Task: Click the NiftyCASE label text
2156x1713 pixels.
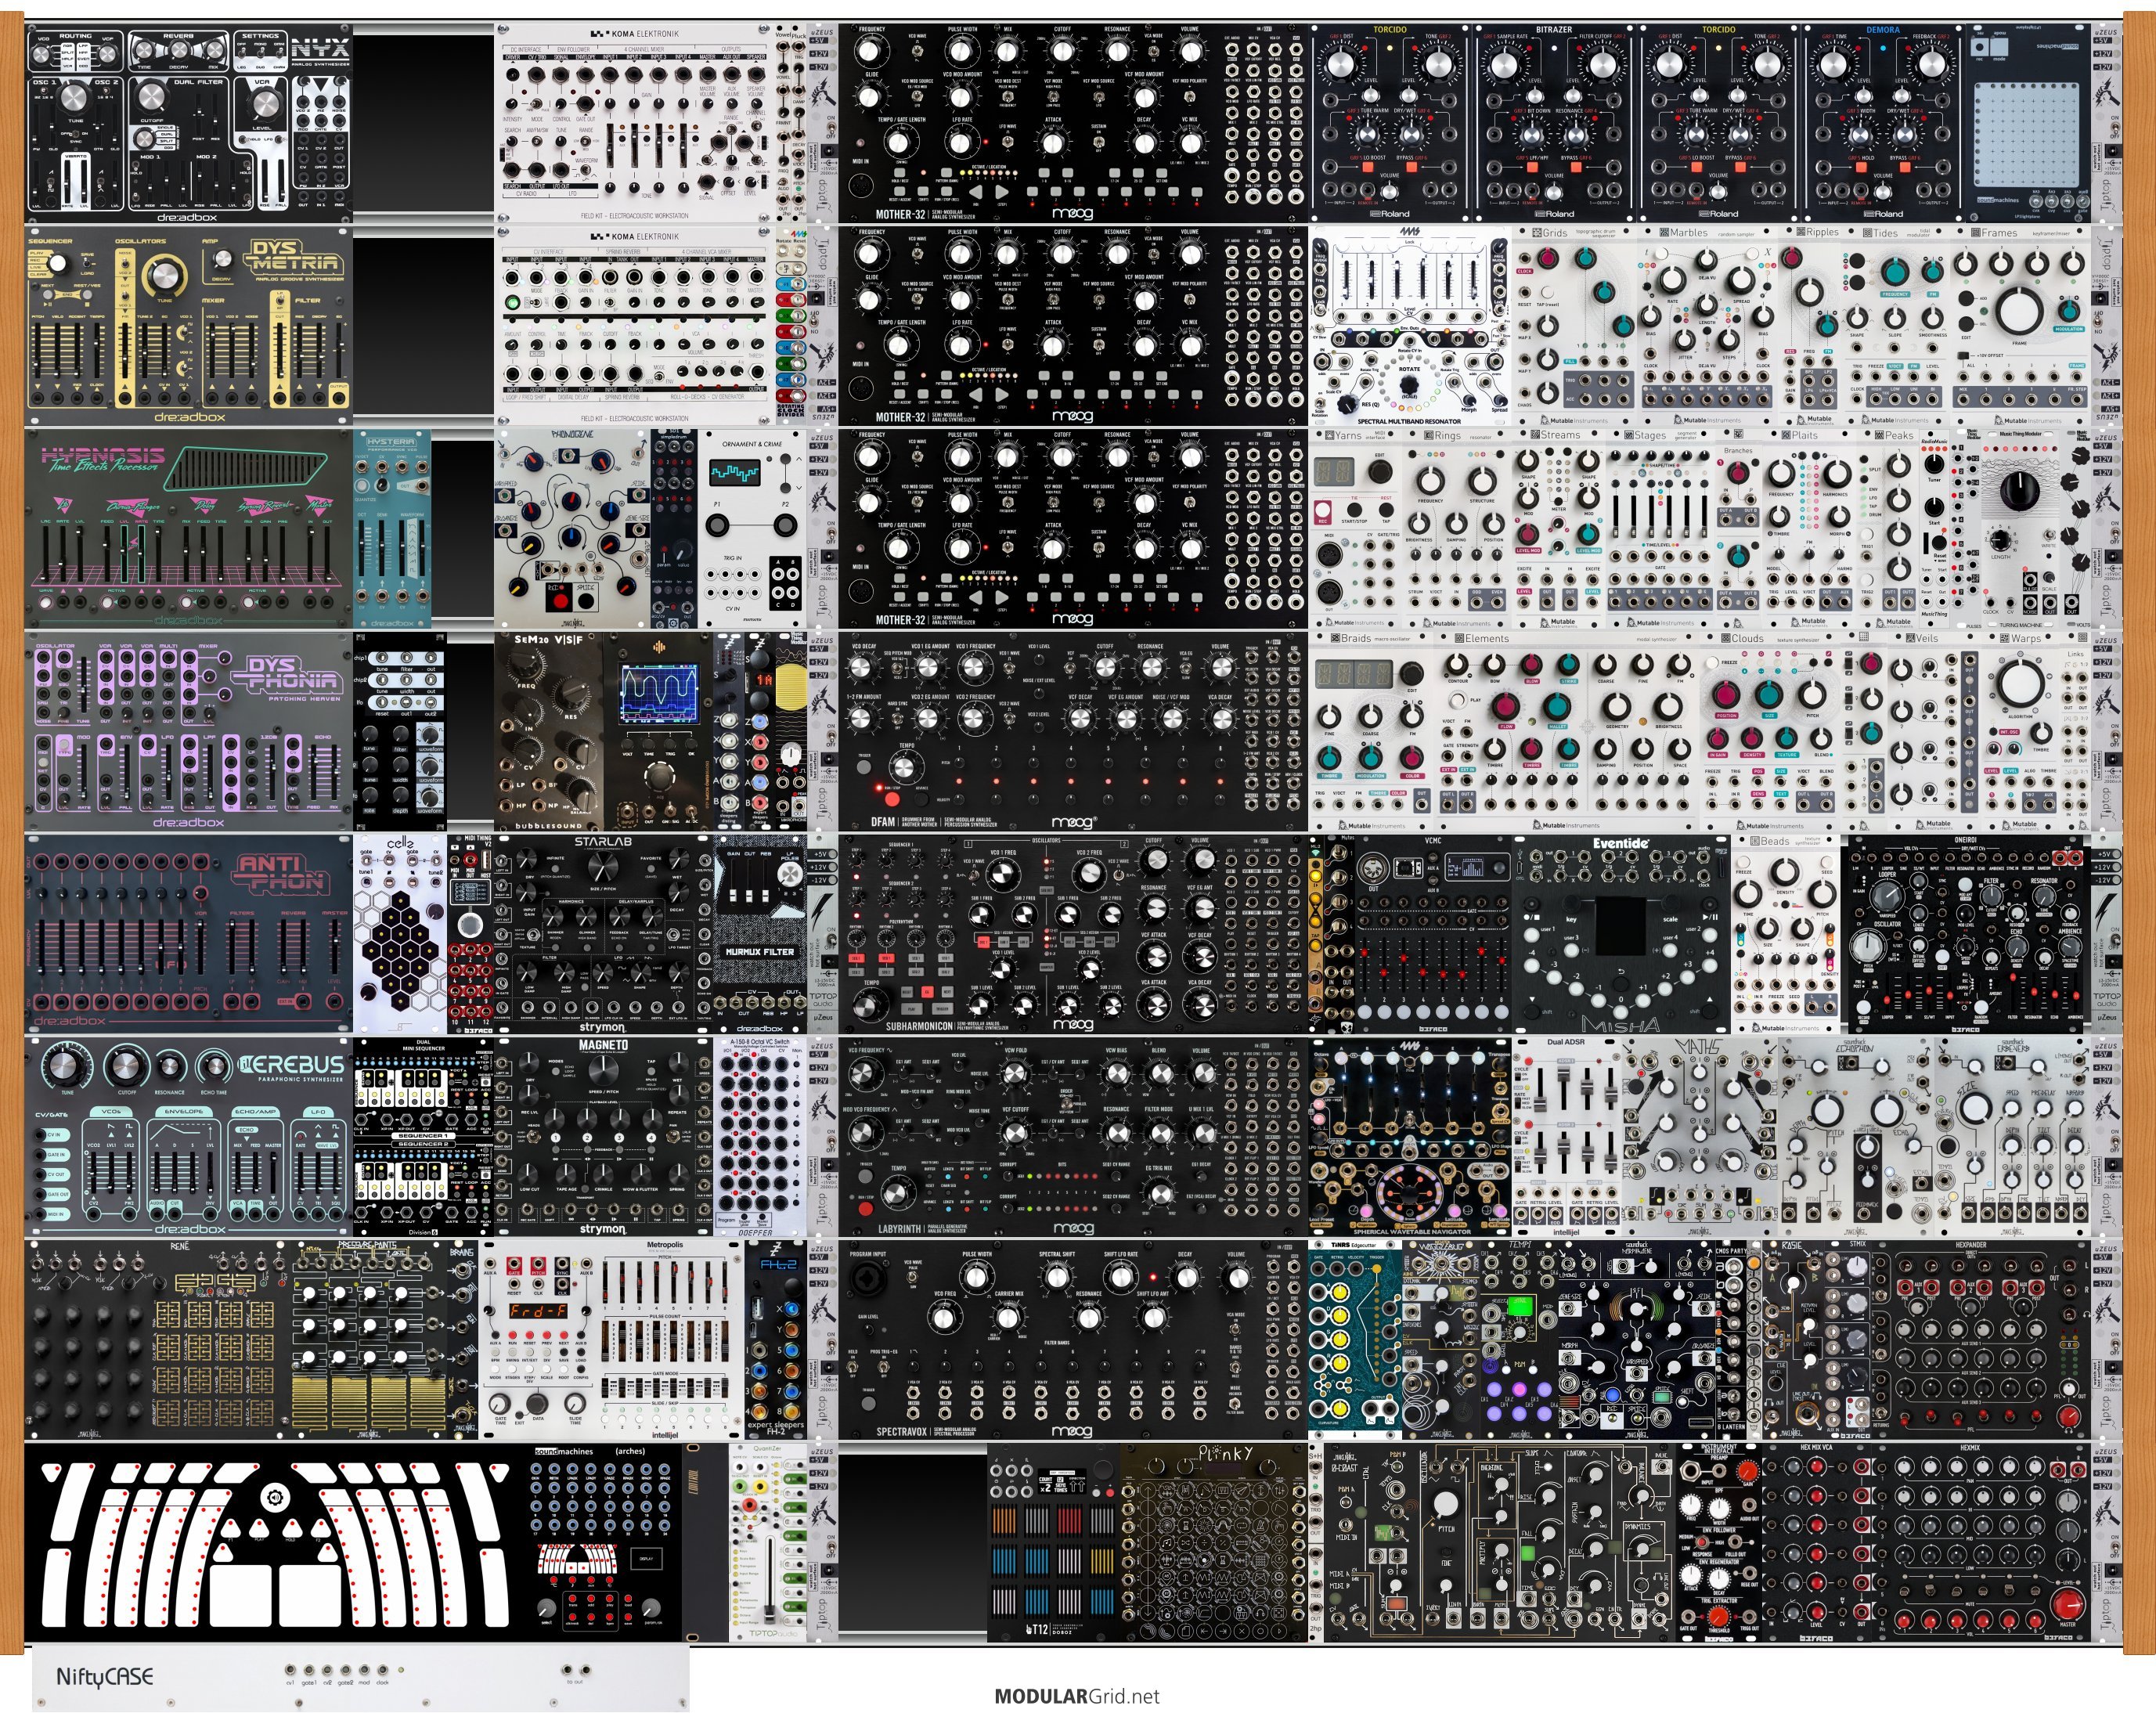Action: coord(105,1676)
